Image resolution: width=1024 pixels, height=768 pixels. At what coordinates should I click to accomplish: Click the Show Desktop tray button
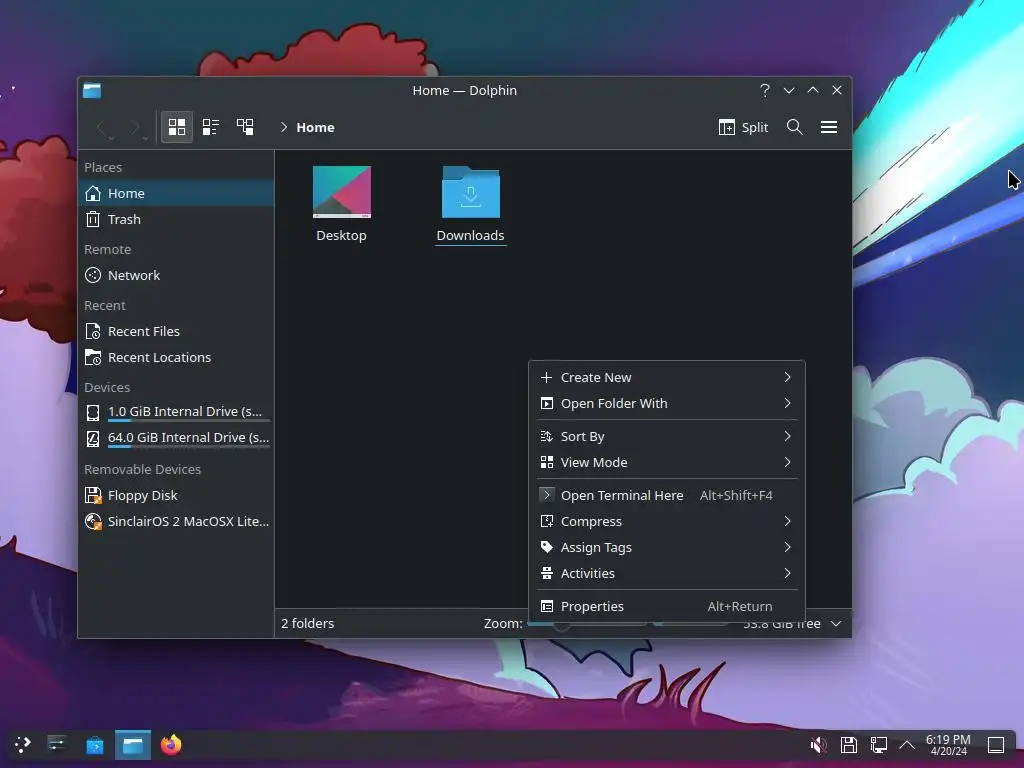(x=996, y=745)
